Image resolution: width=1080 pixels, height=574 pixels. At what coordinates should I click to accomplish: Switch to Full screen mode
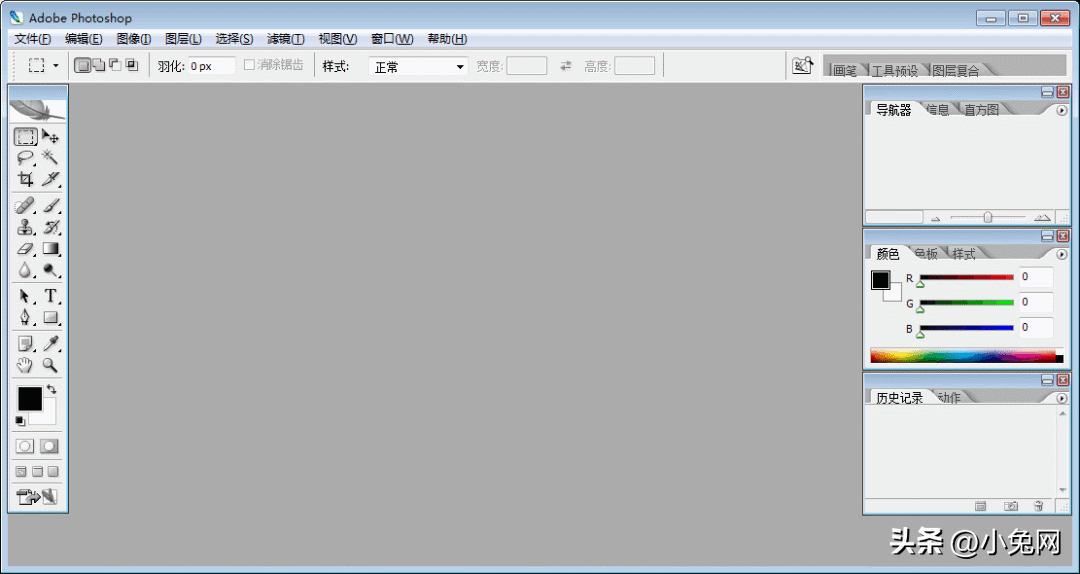53,472
